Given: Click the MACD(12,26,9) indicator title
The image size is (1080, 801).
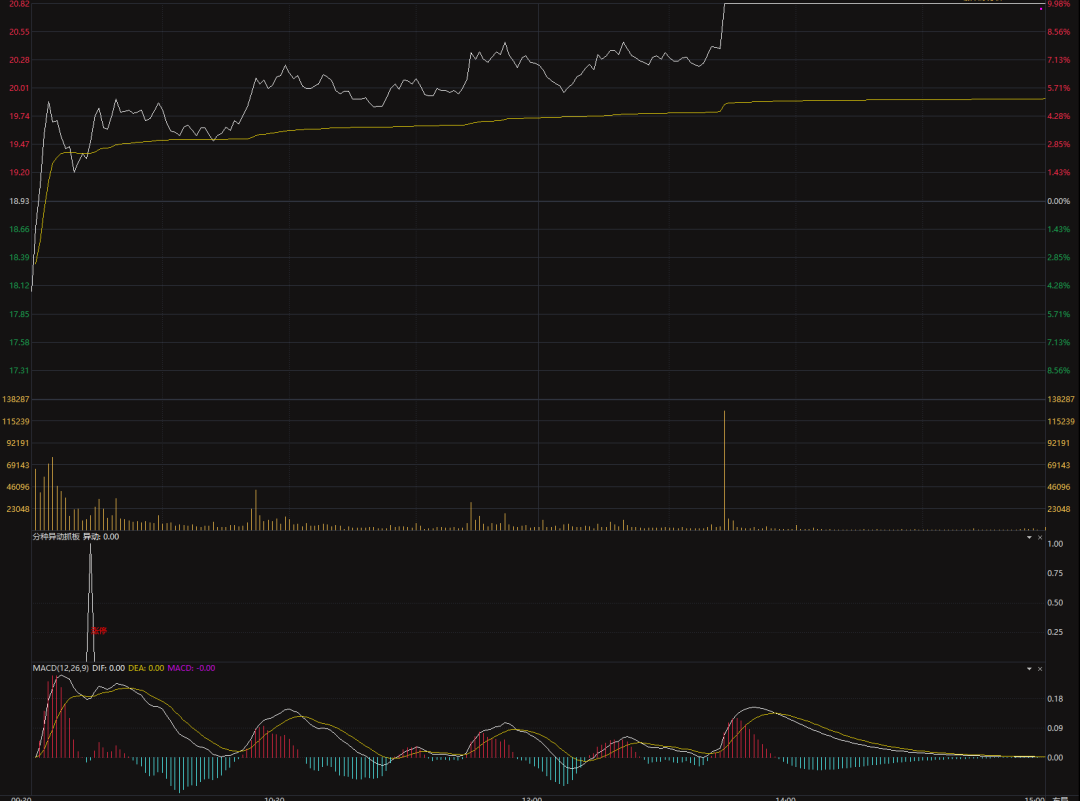Looking at the screenshot, I should (x=58, y=668).
